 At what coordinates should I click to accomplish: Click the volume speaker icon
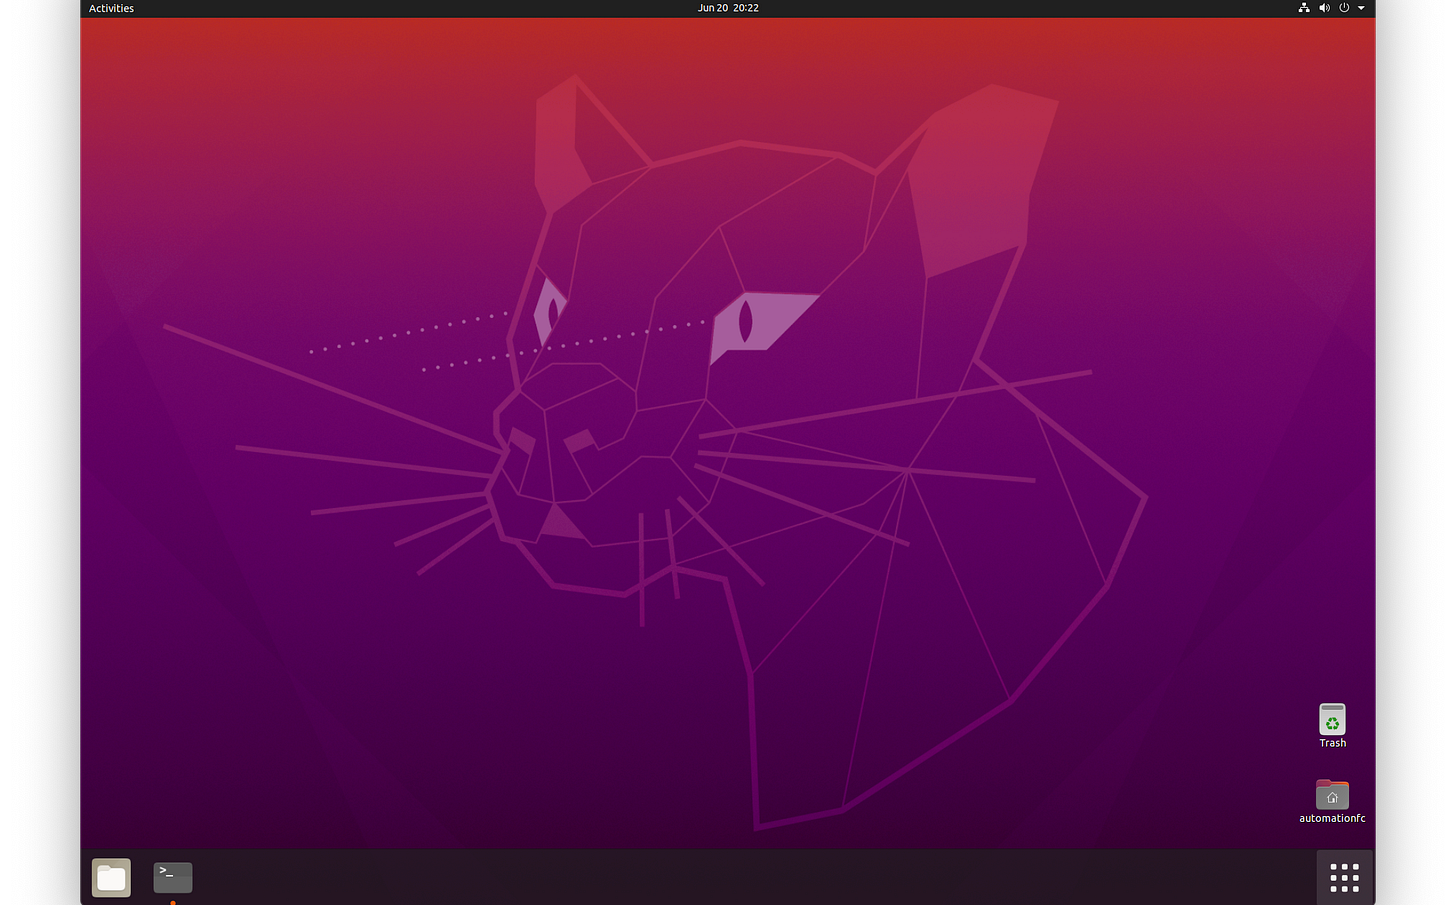click(x=1324, y=8)
